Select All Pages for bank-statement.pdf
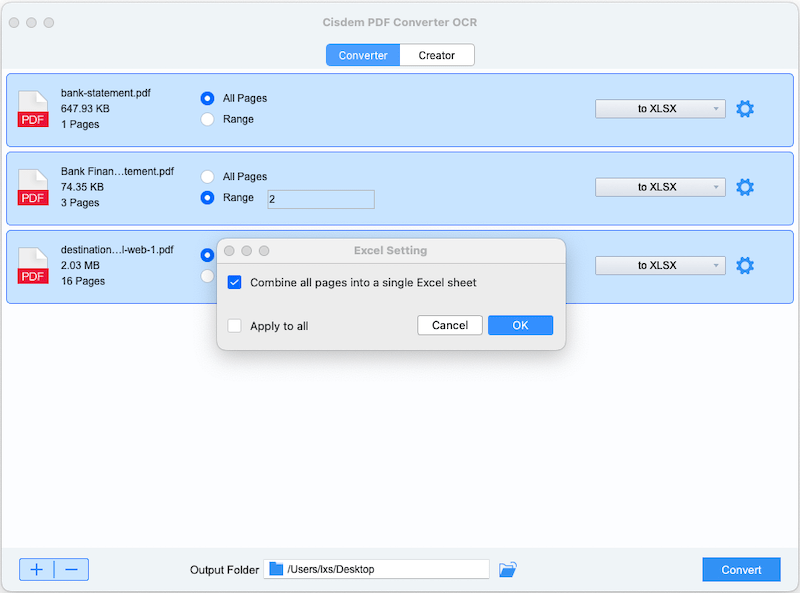Viewport: 800px width, 593px height. click(x=207, y=98)
